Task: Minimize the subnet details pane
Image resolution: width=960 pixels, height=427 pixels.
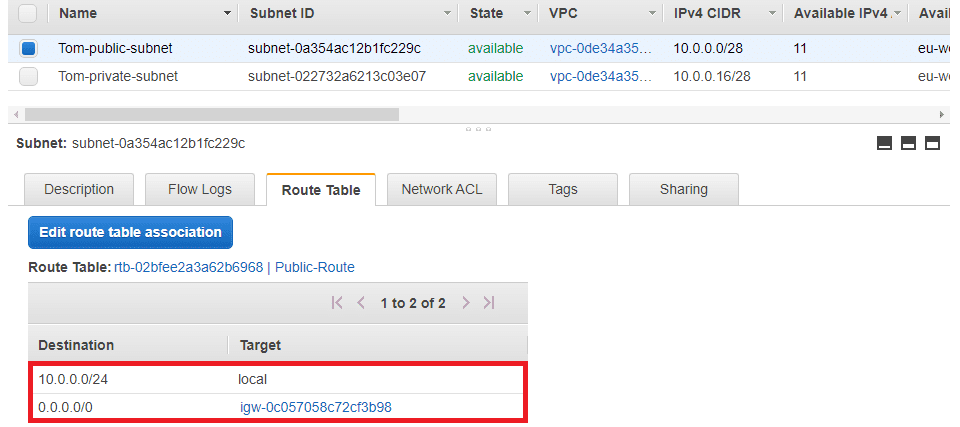Action: pos(884,143)
